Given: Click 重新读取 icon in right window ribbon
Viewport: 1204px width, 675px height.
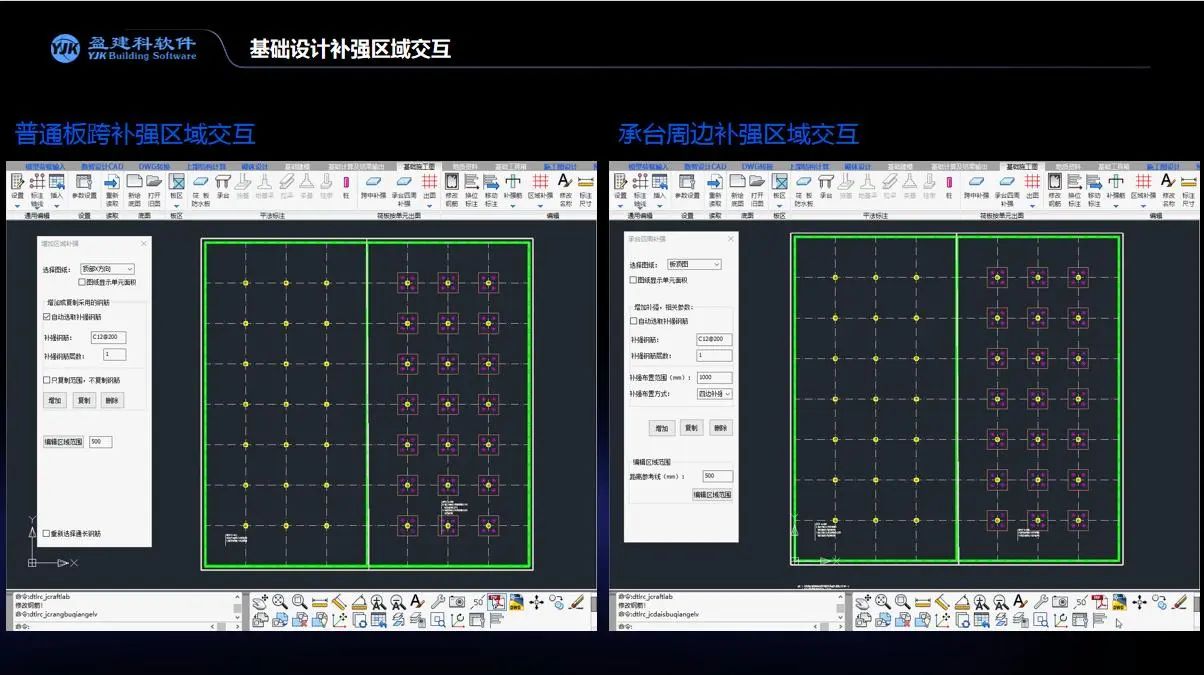Looking at the screenshot, I should click(714, 184).
